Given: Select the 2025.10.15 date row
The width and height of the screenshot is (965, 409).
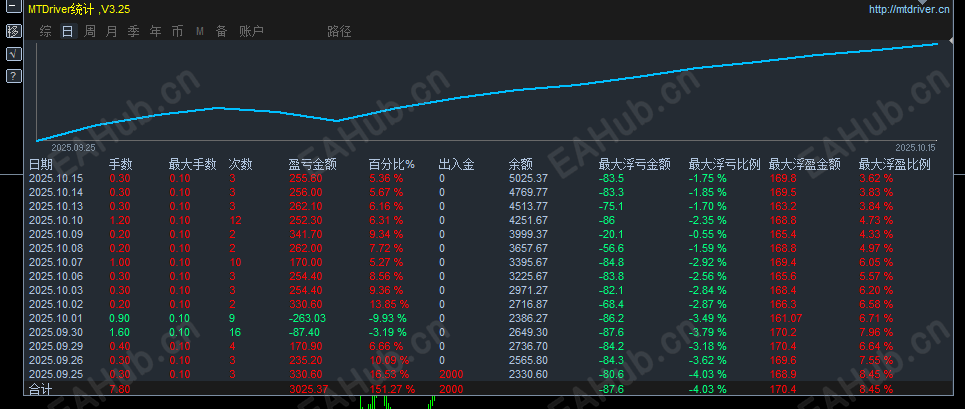Looking at the screenshot, I should click(56, 178).
